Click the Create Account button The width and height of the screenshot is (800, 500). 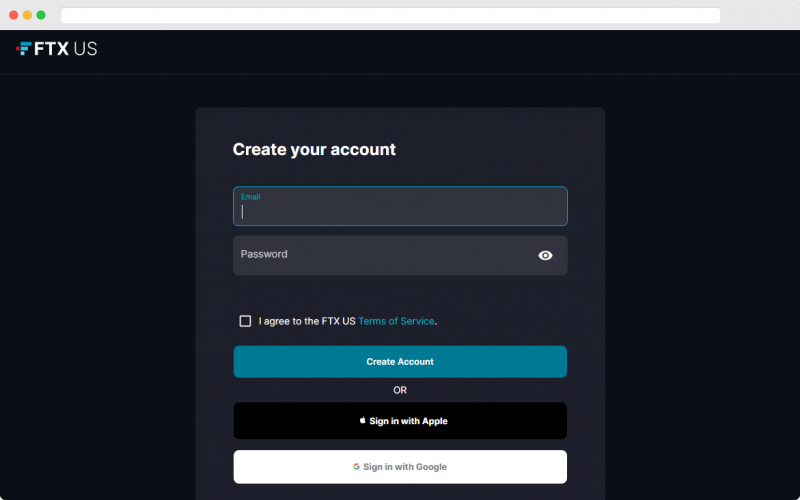[x=400, y=362]
